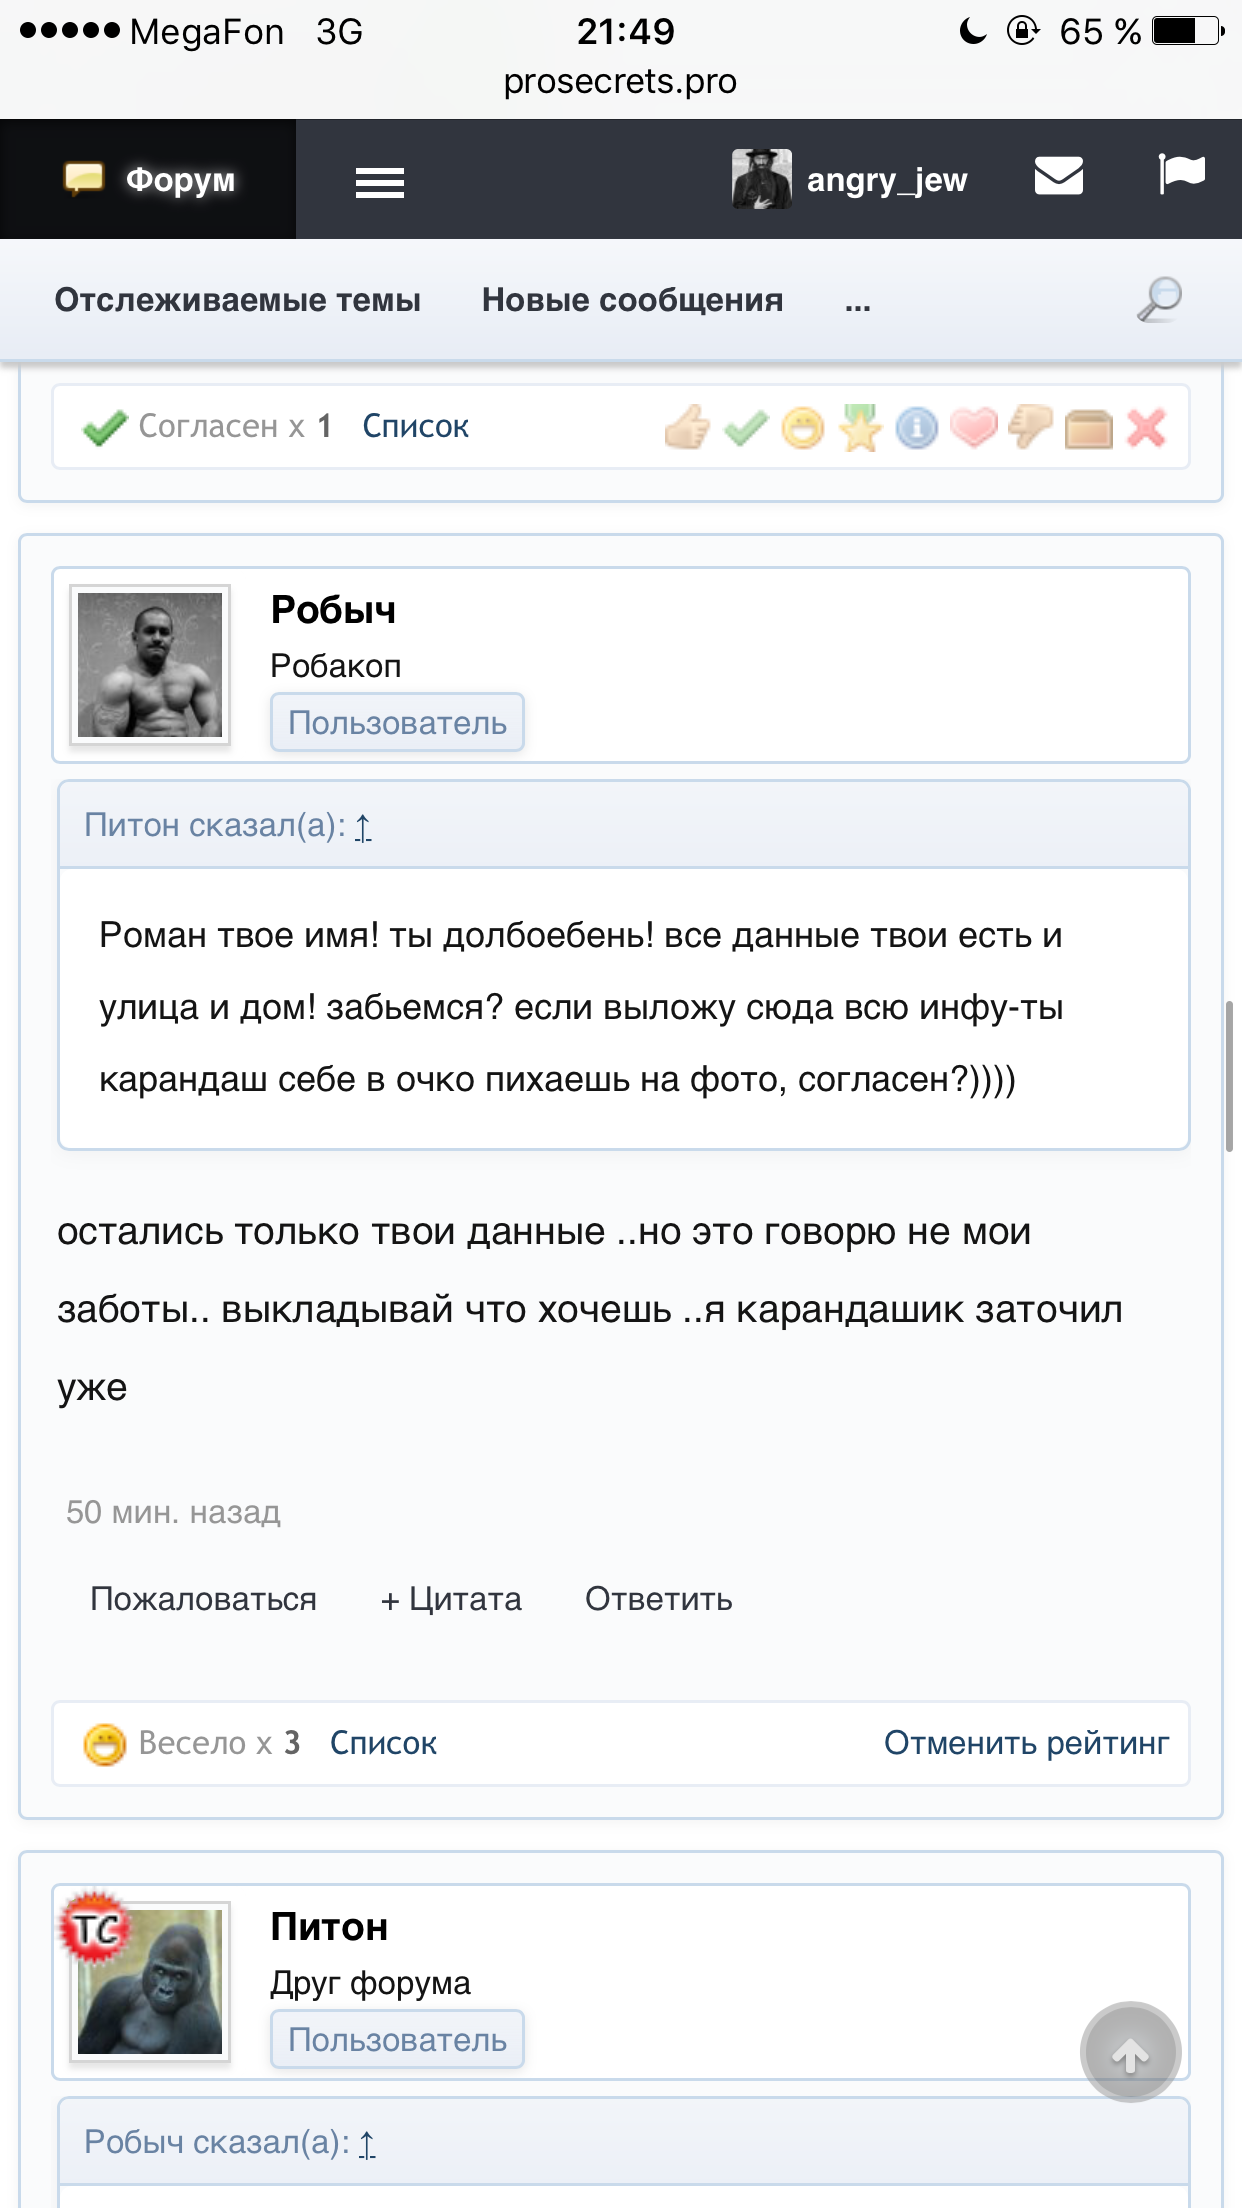Rate the post with thumbs down

(x=1030, y=428)
